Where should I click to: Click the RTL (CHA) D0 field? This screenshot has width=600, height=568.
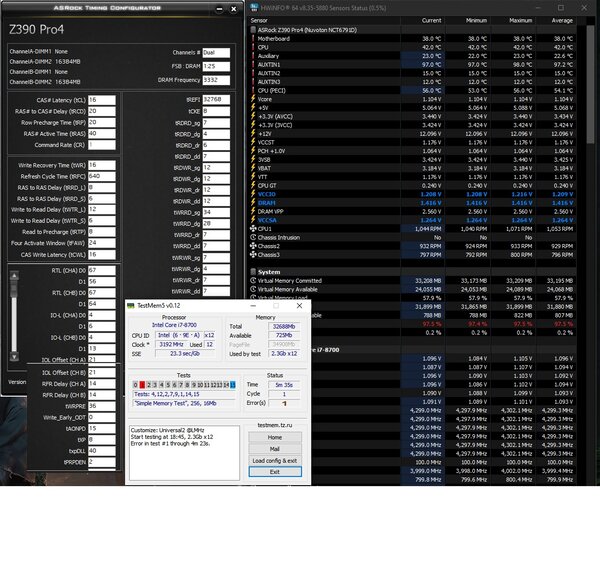click(102, 271)
